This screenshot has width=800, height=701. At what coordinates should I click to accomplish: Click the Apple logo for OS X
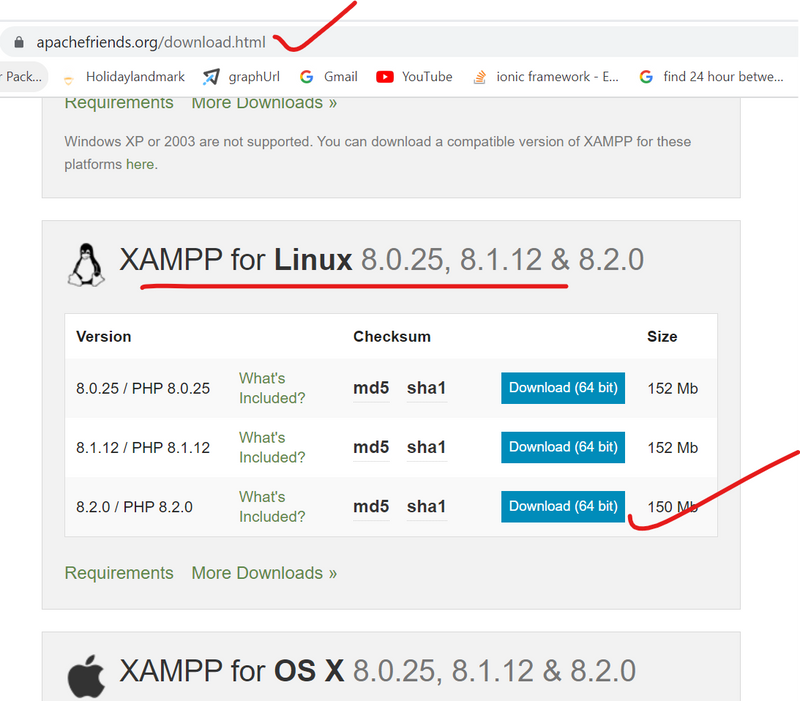(x=85, y=674)
